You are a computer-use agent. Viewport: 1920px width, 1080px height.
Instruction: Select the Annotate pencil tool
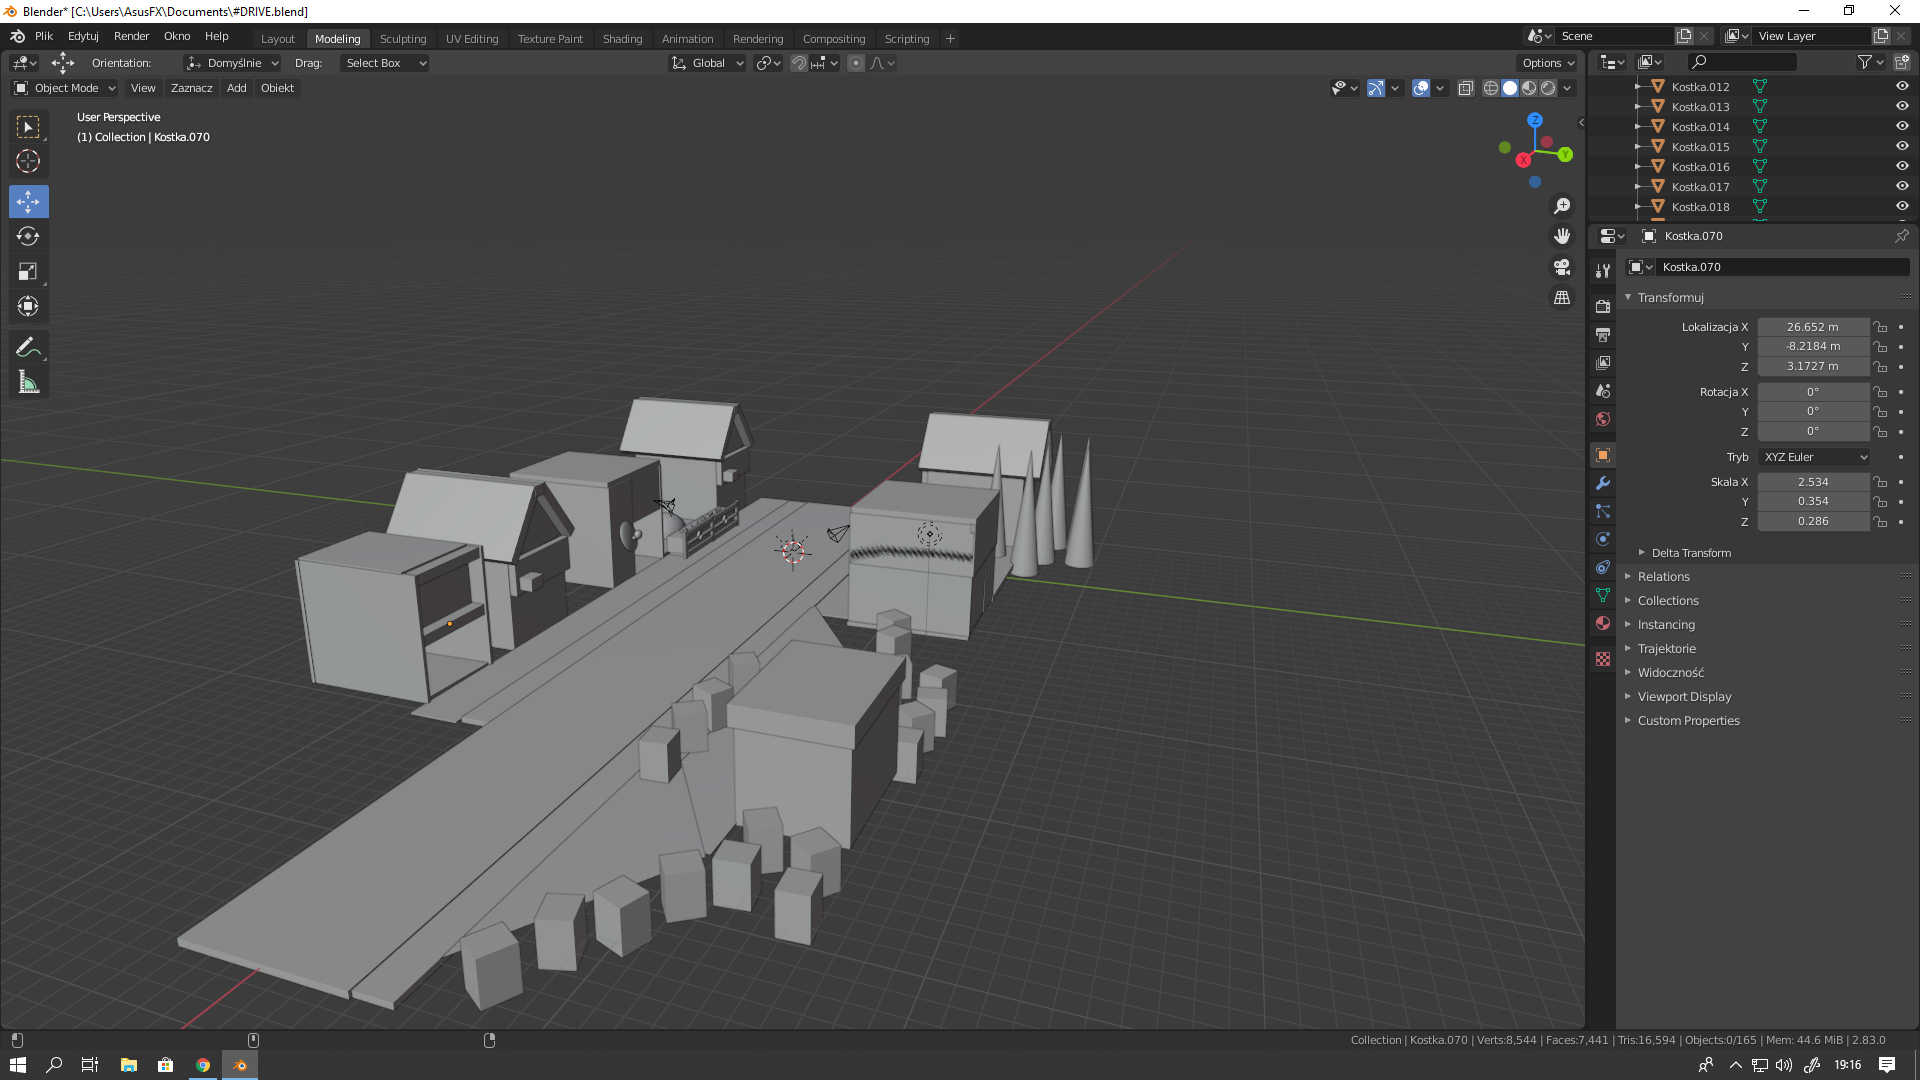(x=28, y=347)
